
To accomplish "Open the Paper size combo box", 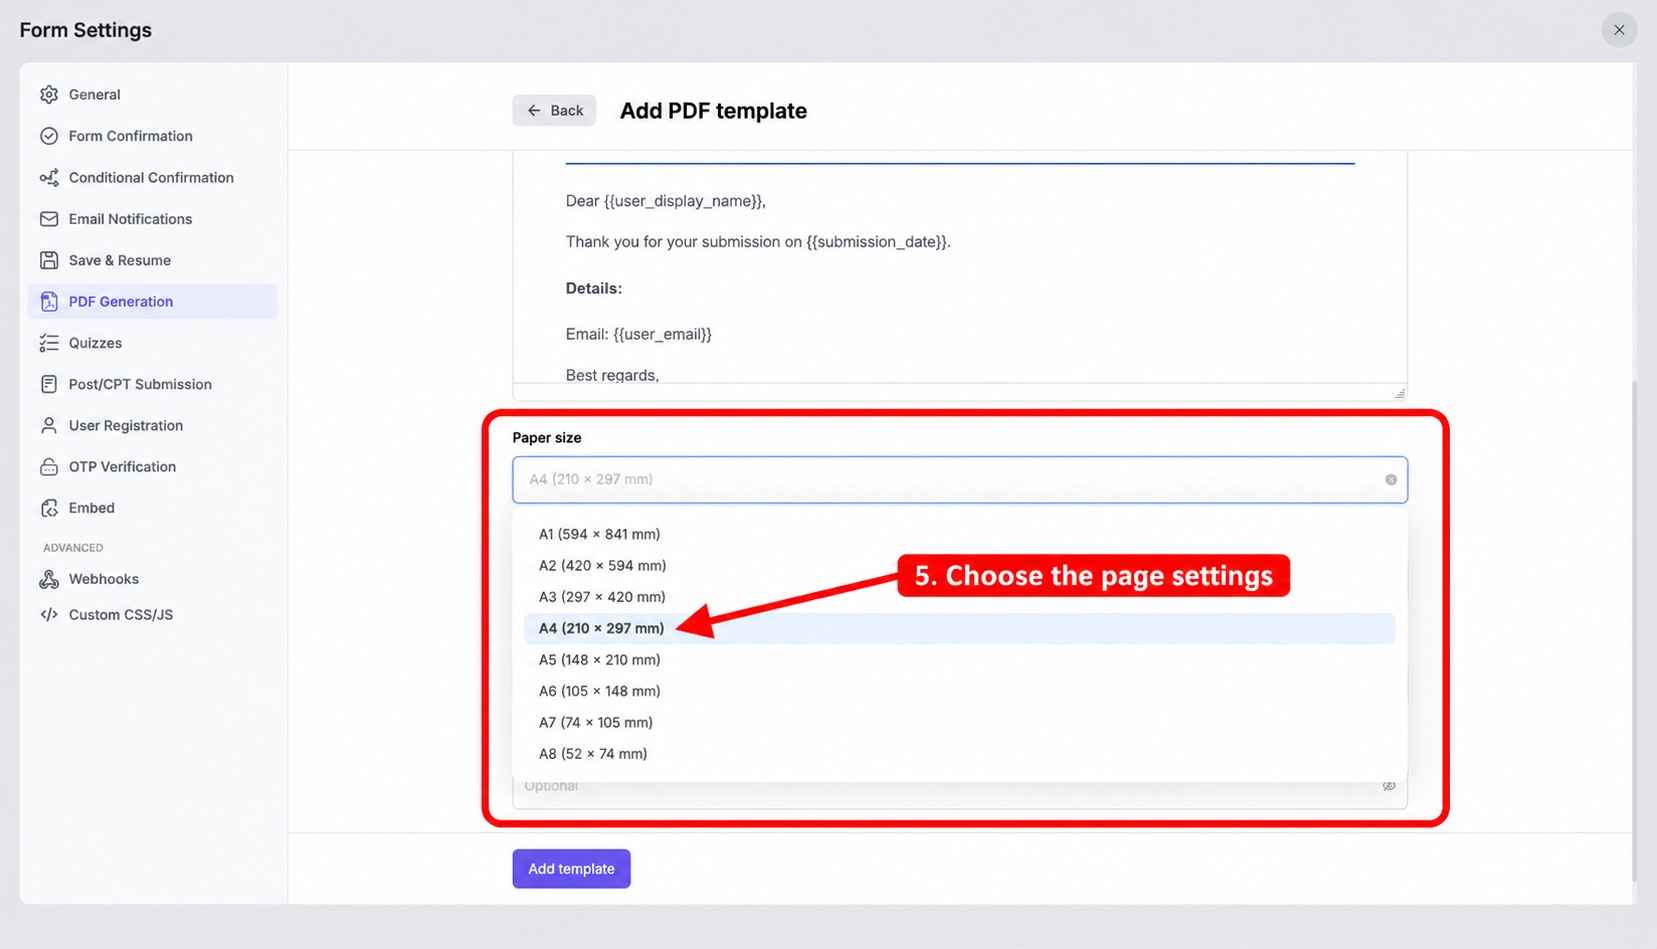I will pyautogui.click(x=960, y=480).
